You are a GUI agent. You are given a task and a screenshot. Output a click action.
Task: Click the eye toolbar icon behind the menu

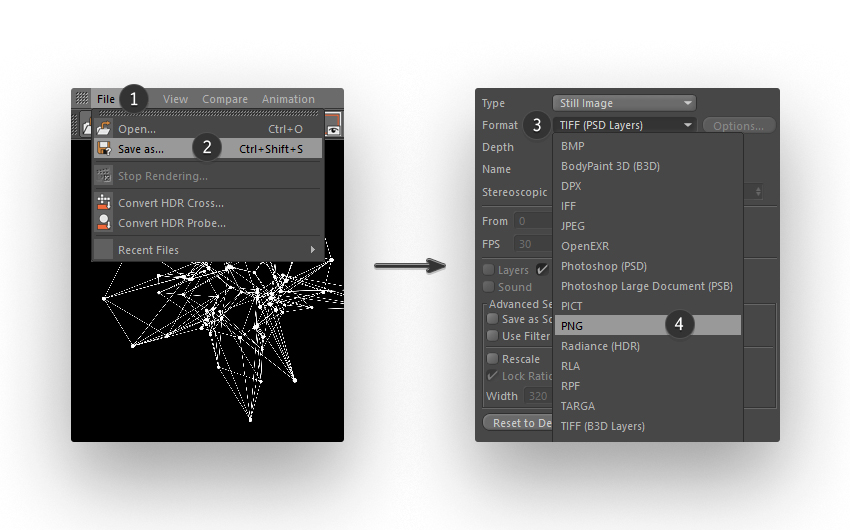click(333, 126)
